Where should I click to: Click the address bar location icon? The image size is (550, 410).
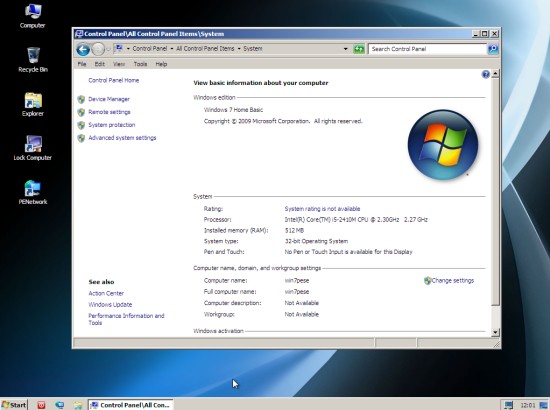(119, 48)
